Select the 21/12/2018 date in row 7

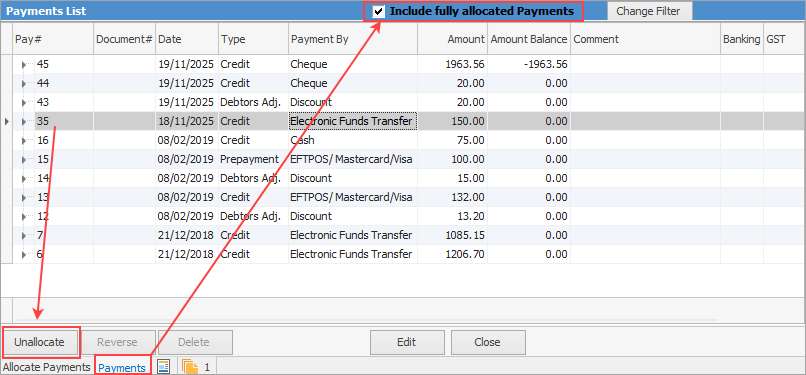pos(187,236)
